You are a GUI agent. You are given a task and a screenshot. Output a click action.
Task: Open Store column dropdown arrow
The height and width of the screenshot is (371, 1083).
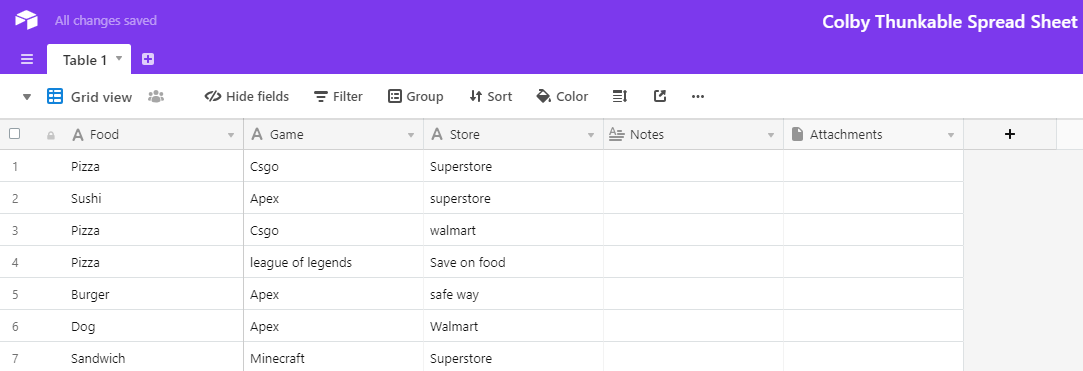click(591, 135)
